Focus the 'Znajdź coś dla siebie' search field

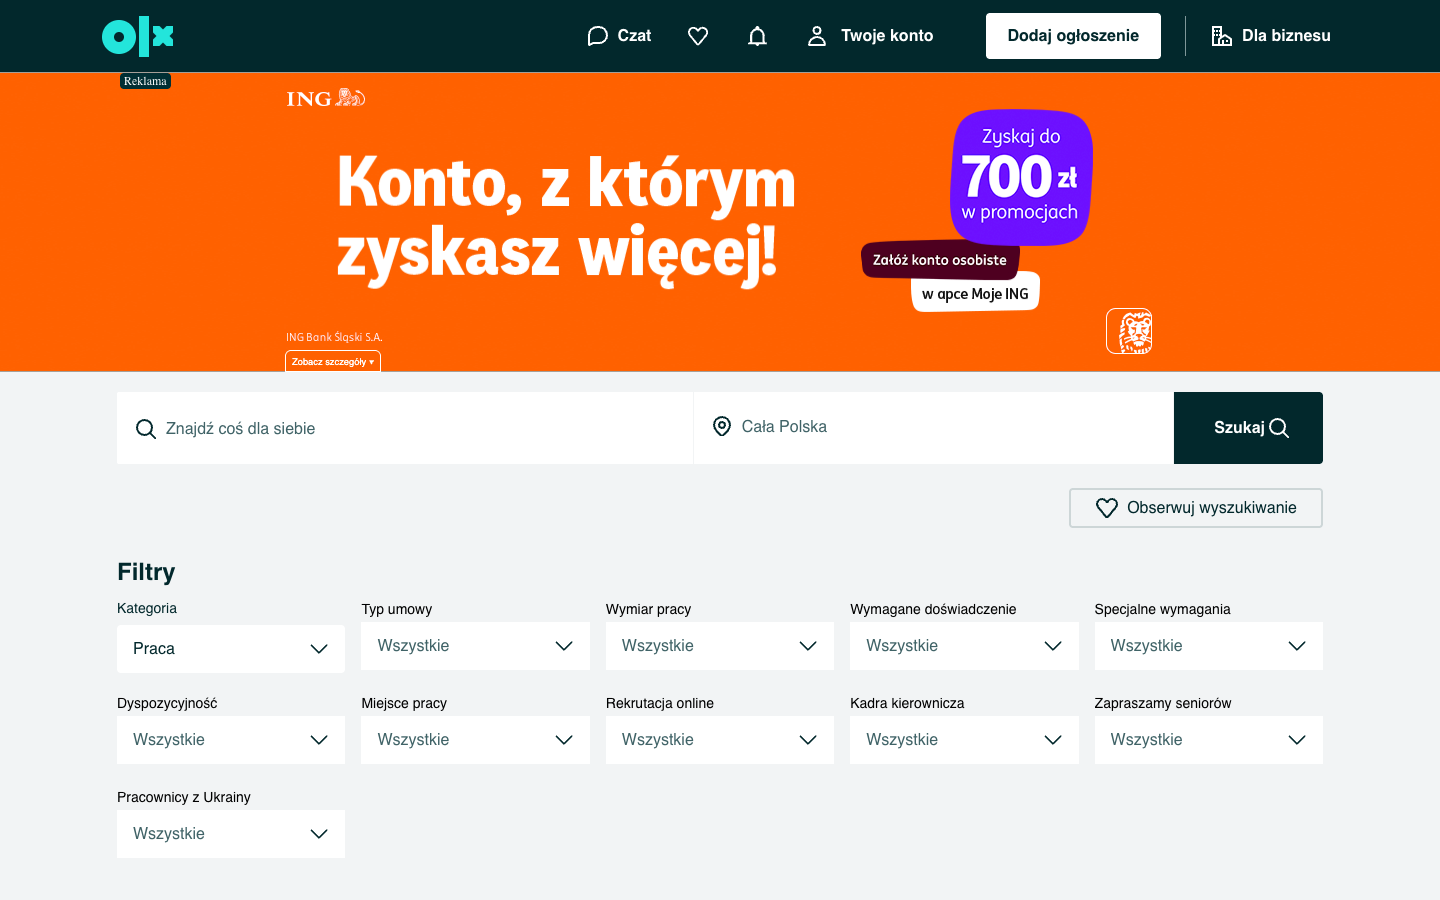tap(405, 428)
